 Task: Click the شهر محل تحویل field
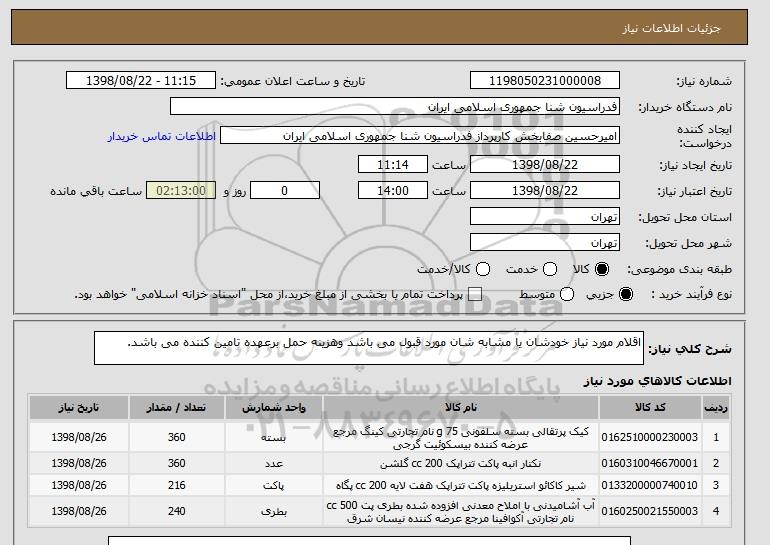tap(545, 243)
